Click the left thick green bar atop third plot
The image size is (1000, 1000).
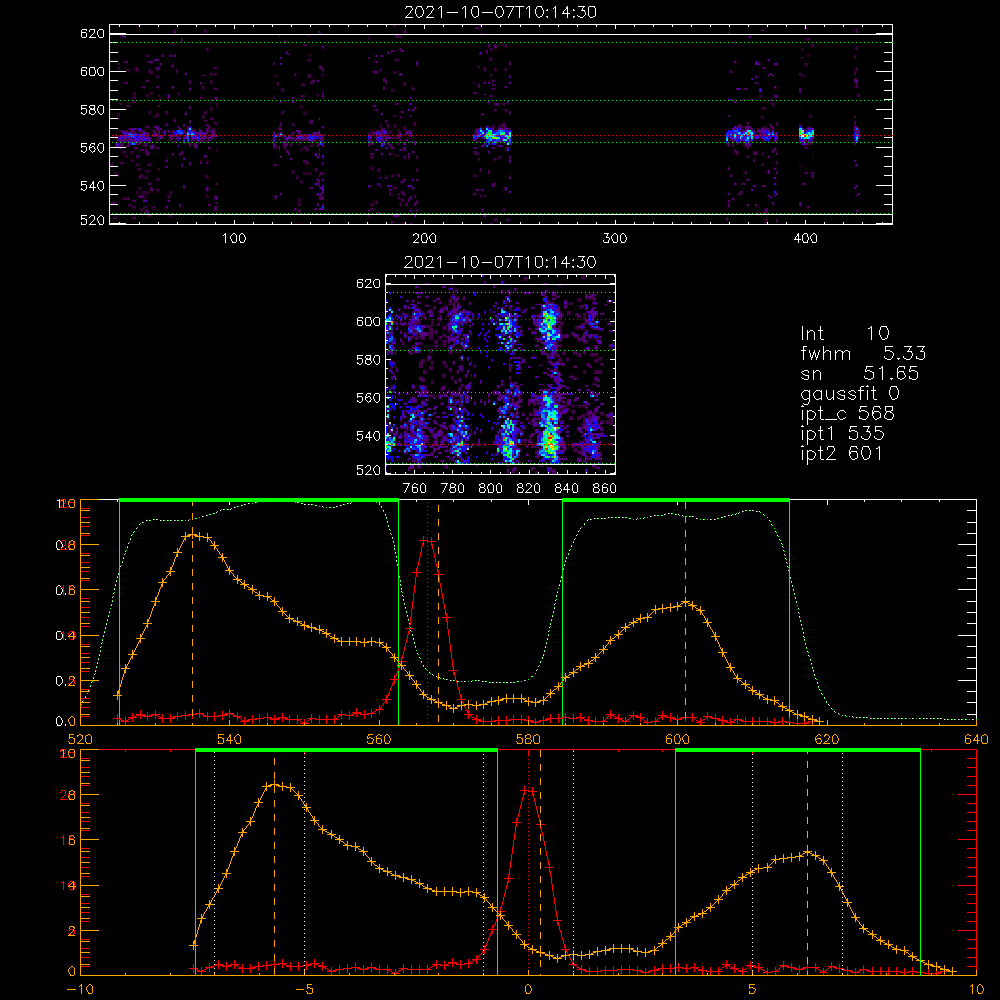259,501
